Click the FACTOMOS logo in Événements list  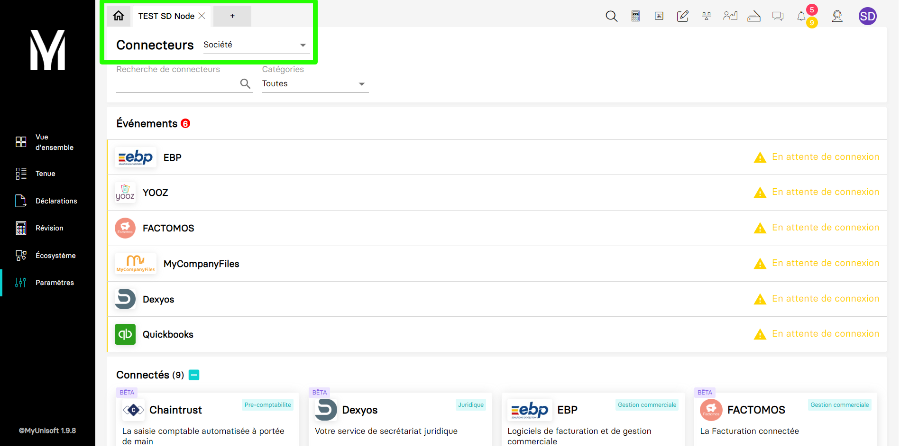125,228
